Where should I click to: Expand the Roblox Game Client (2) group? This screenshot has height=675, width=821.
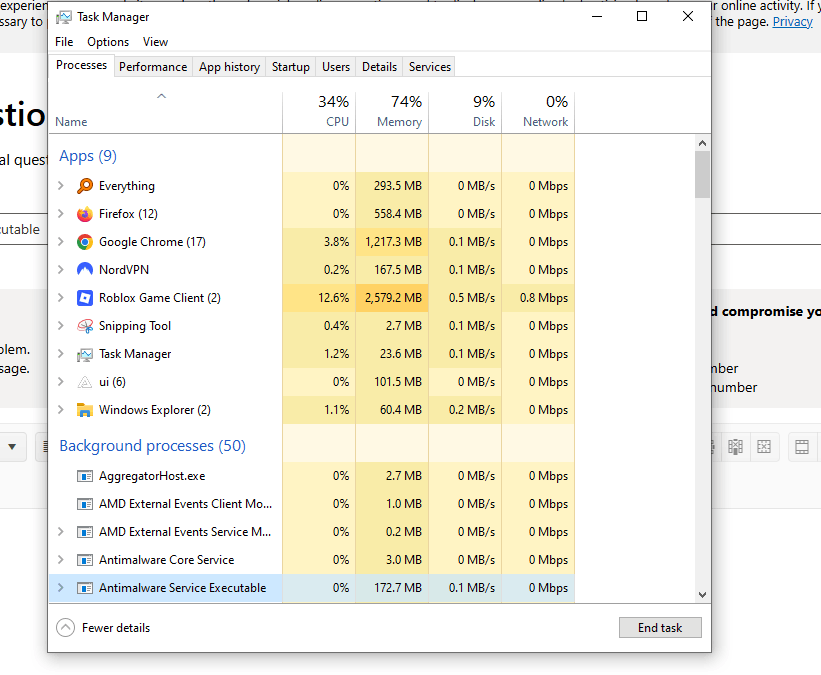(61, 298)
